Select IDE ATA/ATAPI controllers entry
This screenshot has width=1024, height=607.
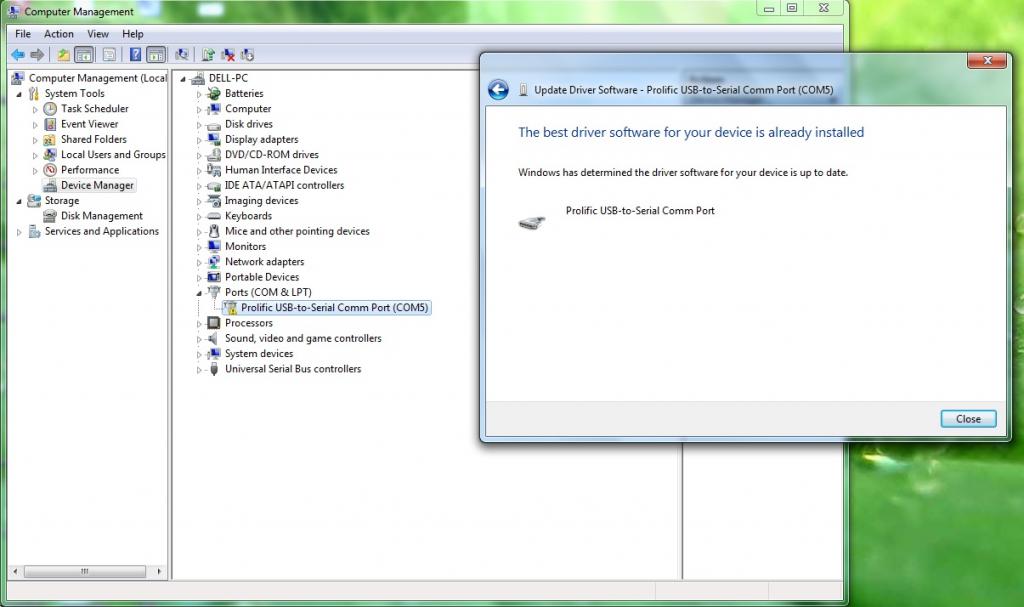284,186
